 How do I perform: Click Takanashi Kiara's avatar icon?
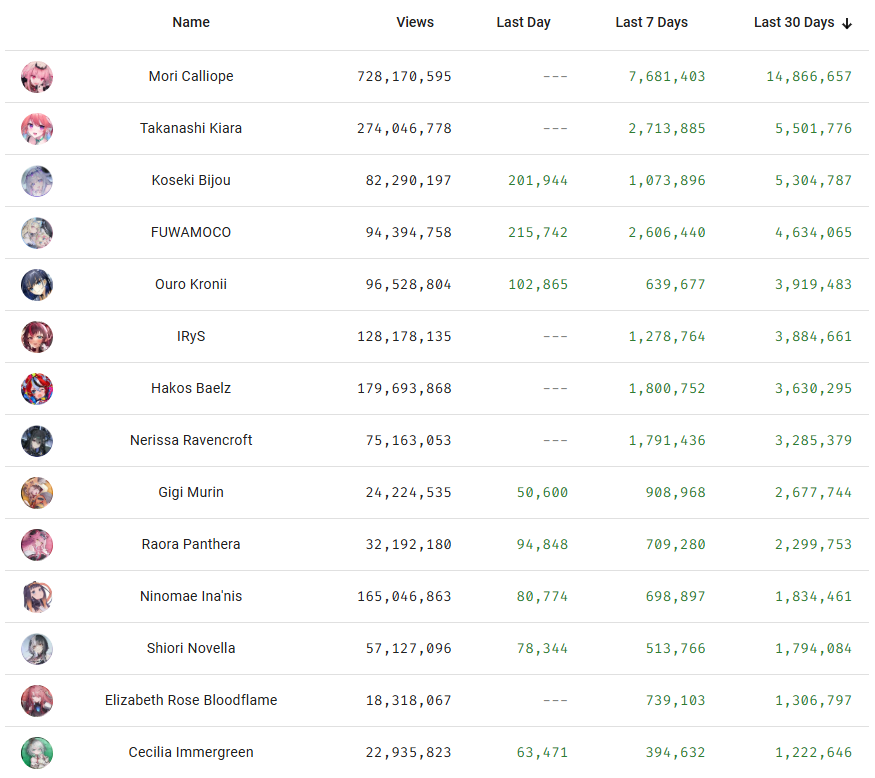point(37,129)
